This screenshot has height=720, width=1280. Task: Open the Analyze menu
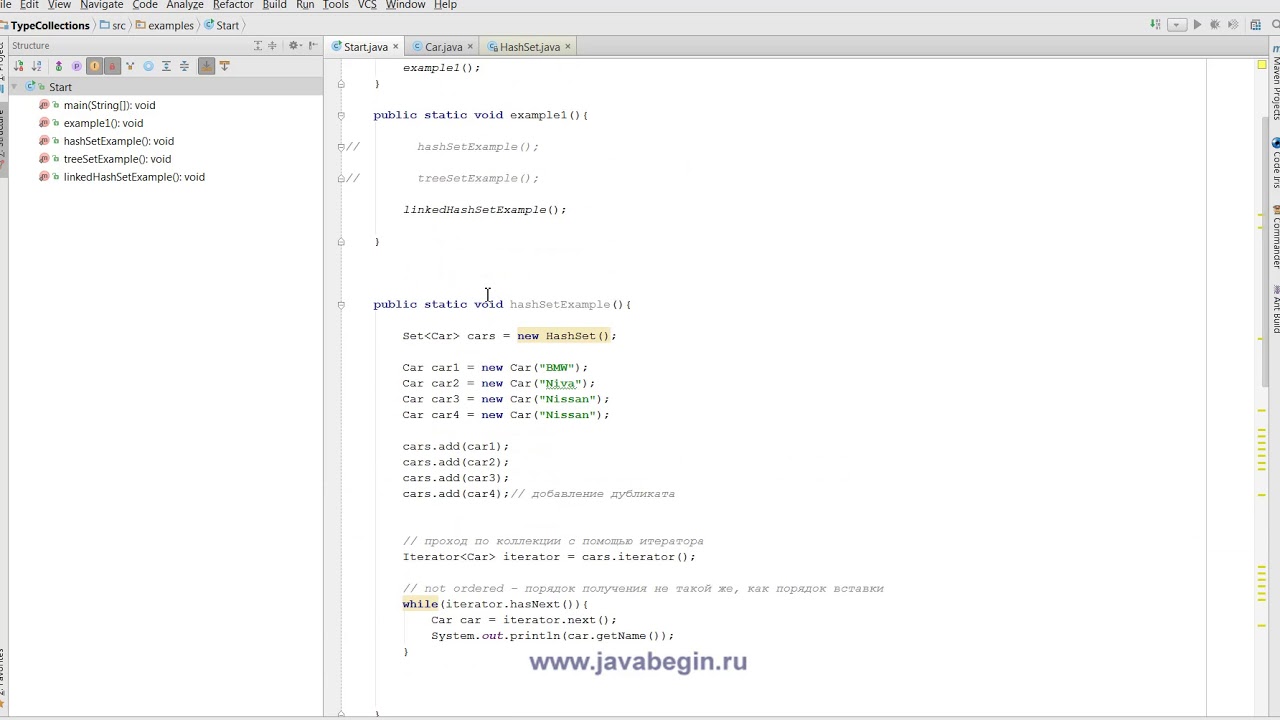tap(185, 5)
